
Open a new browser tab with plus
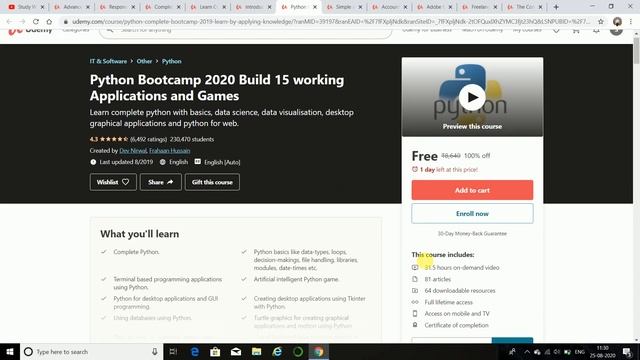pos(556,7)
